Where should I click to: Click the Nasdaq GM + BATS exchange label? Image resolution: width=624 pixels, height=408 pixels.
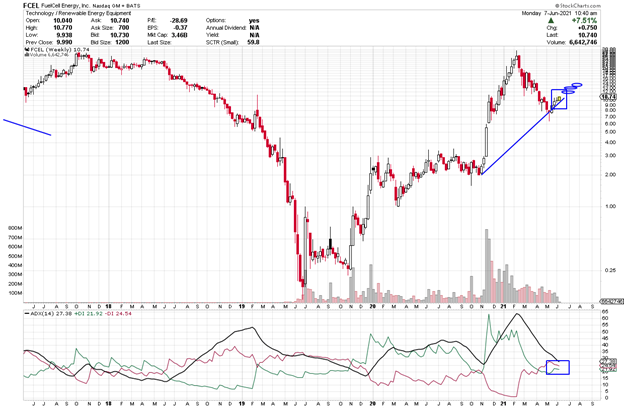(116, 7)
